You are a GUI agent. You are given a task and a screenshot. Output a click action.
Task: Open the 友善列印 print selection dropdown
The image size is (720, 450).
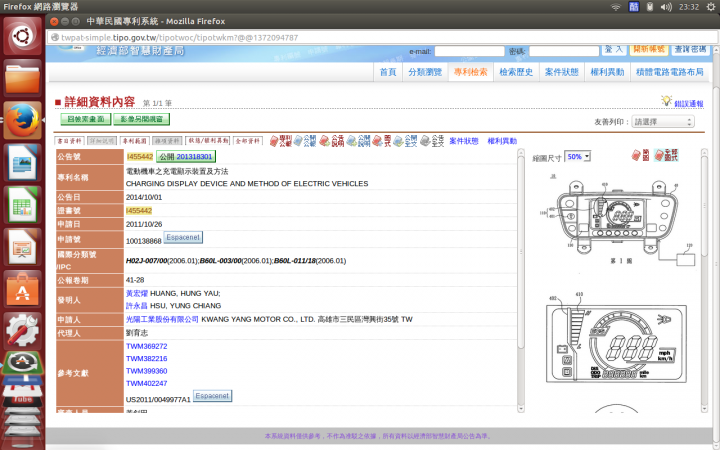(x=663, y=122)
